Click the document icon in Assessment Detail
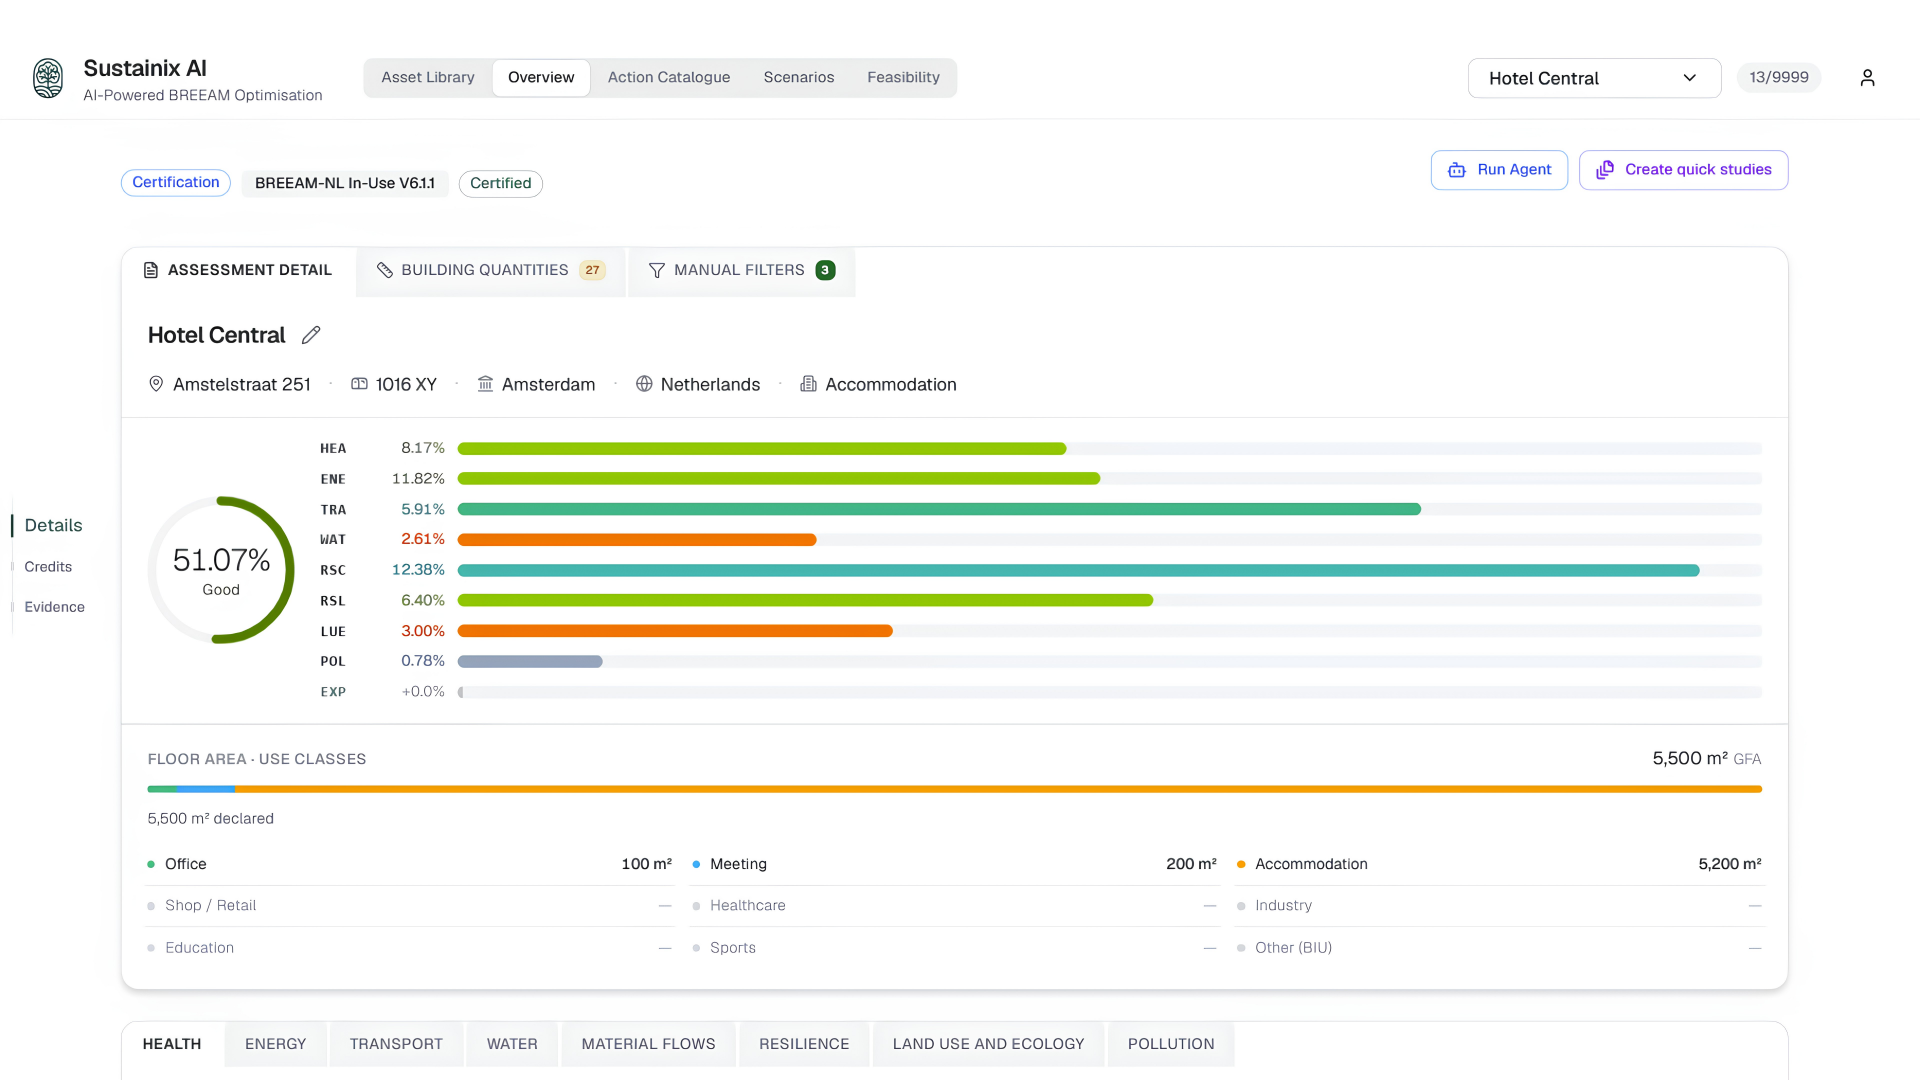The width and height of the screenshot is (1920, 1080). 151,270
